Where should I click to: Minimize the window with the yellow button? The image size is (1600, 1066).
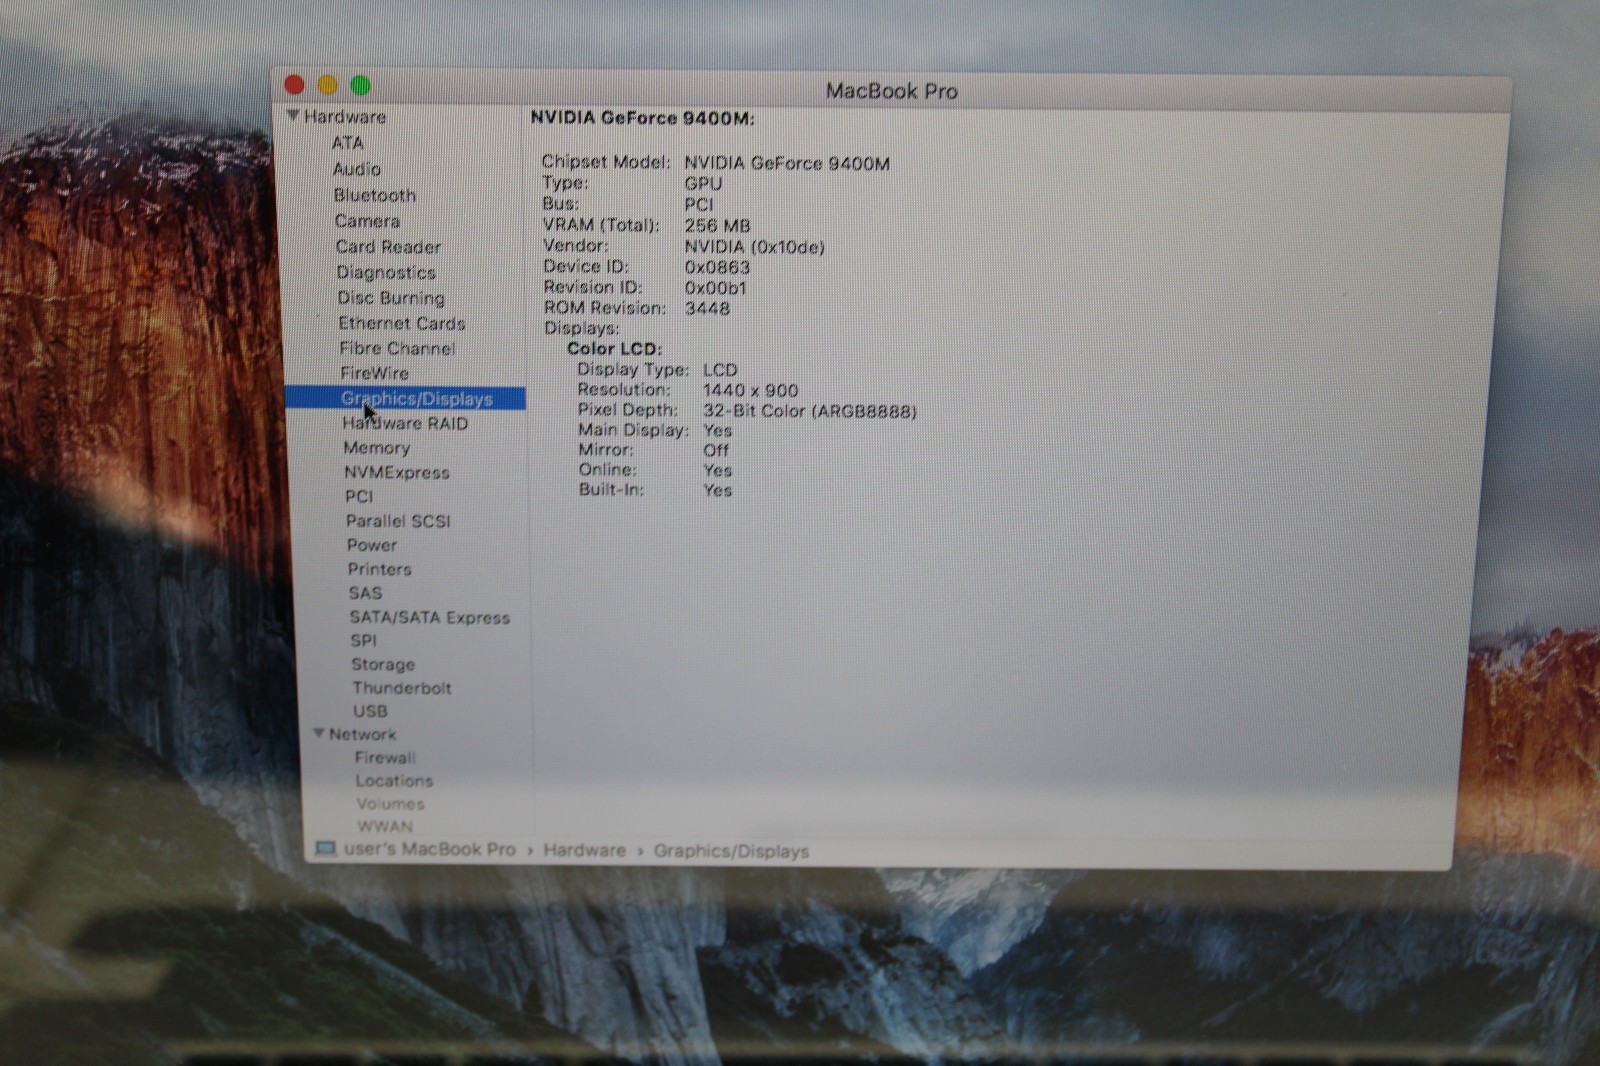pos(327,86)
